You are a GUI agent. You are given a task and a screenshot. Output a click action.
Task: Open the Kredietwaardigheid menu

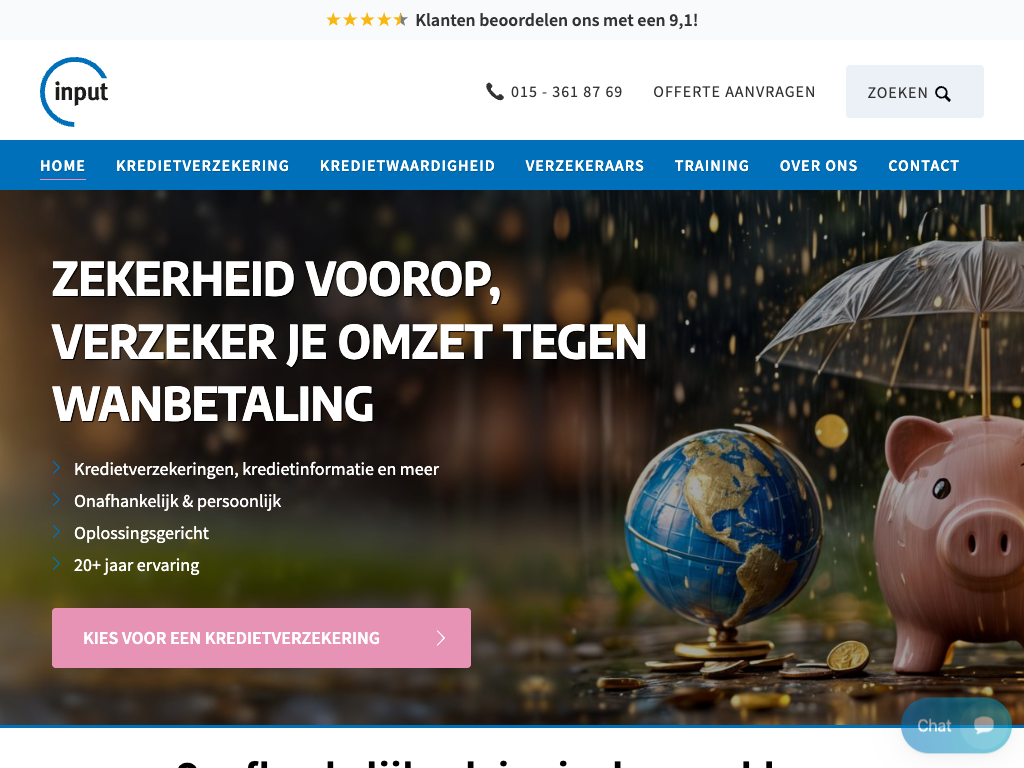407,166
